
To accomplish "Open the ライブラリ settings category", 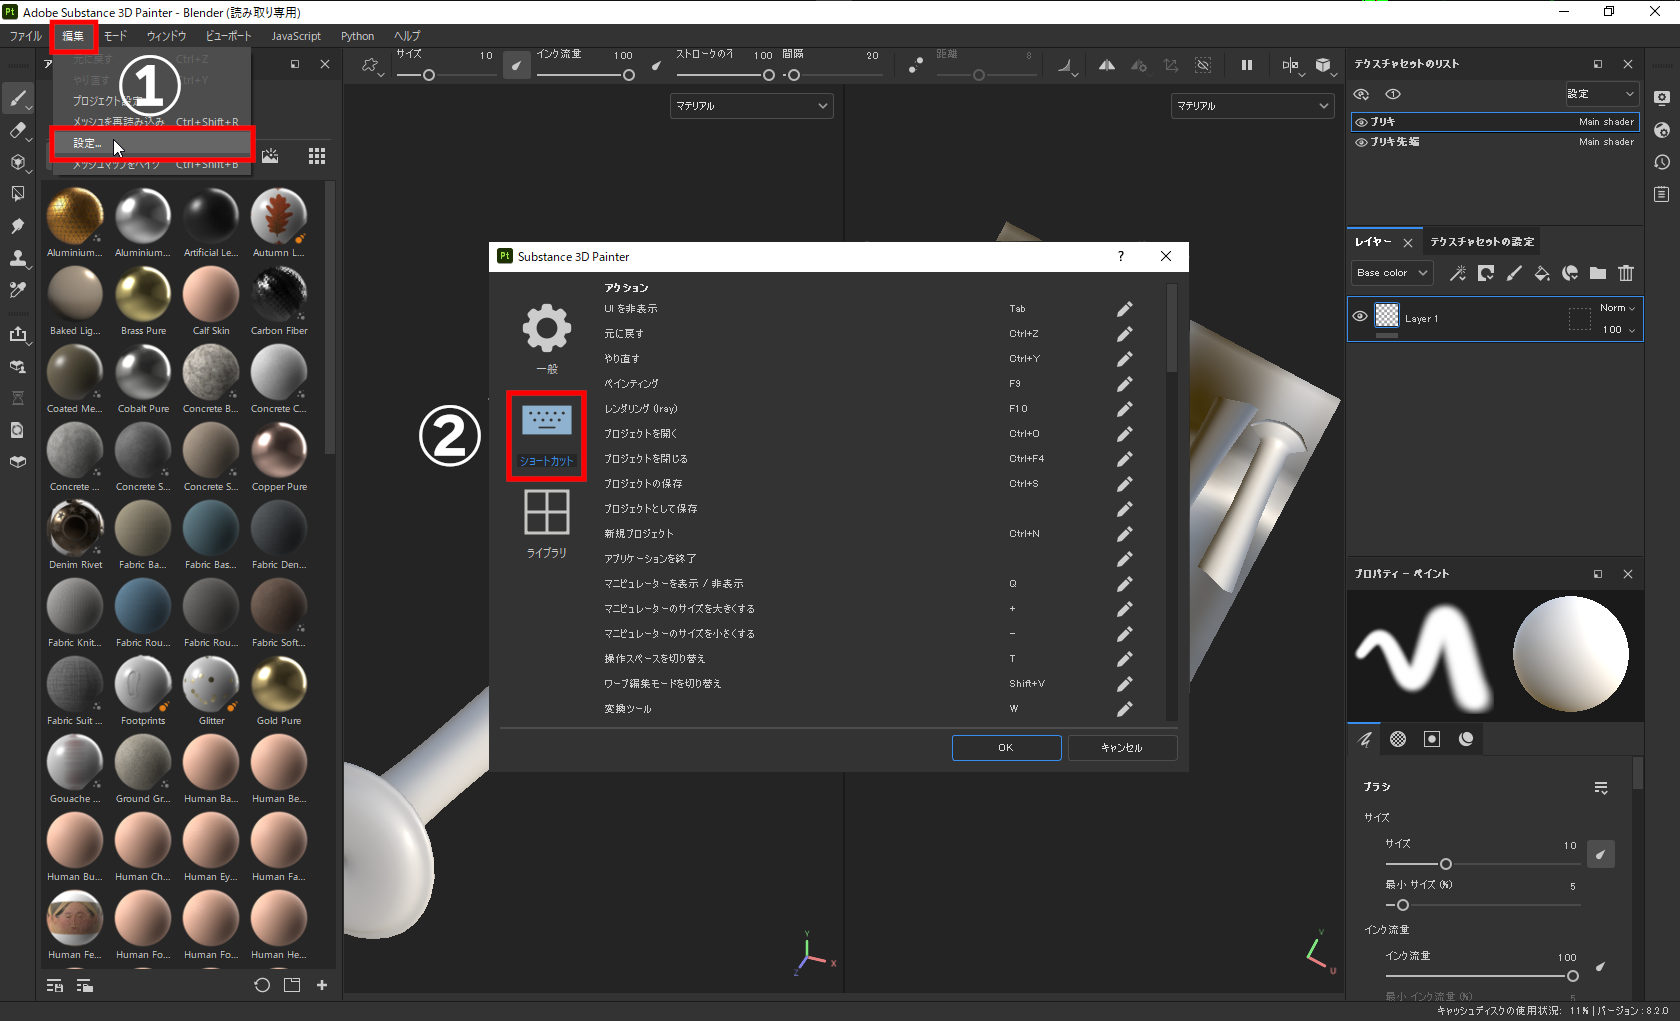I will tap(546, 524).
